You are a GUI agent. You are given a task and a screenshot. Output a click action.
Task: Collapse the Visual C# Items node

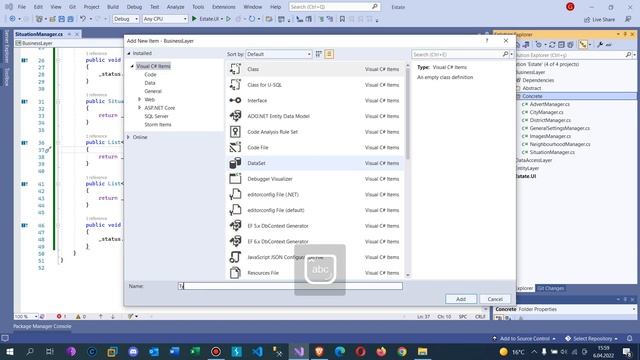(x=132, y=66)
